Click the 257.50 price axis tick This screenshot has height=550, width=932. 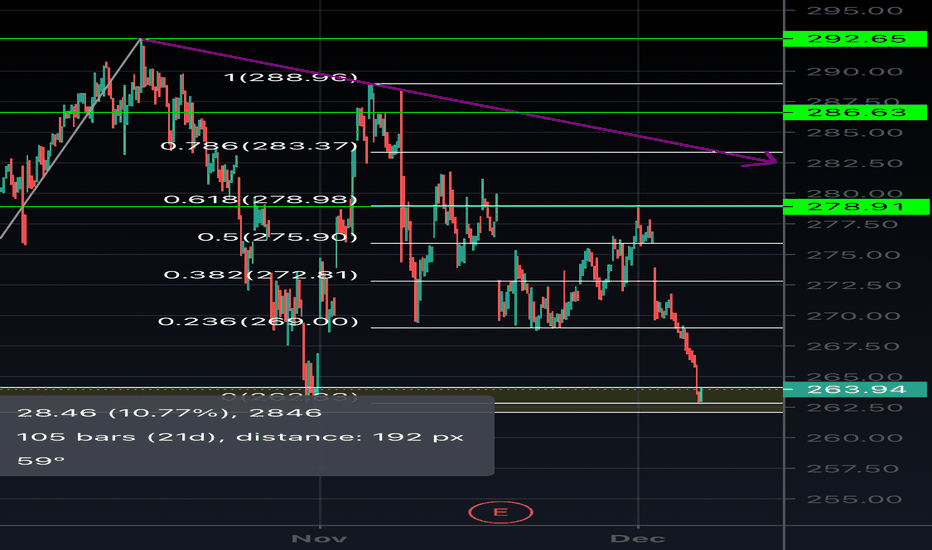point(855,469)
